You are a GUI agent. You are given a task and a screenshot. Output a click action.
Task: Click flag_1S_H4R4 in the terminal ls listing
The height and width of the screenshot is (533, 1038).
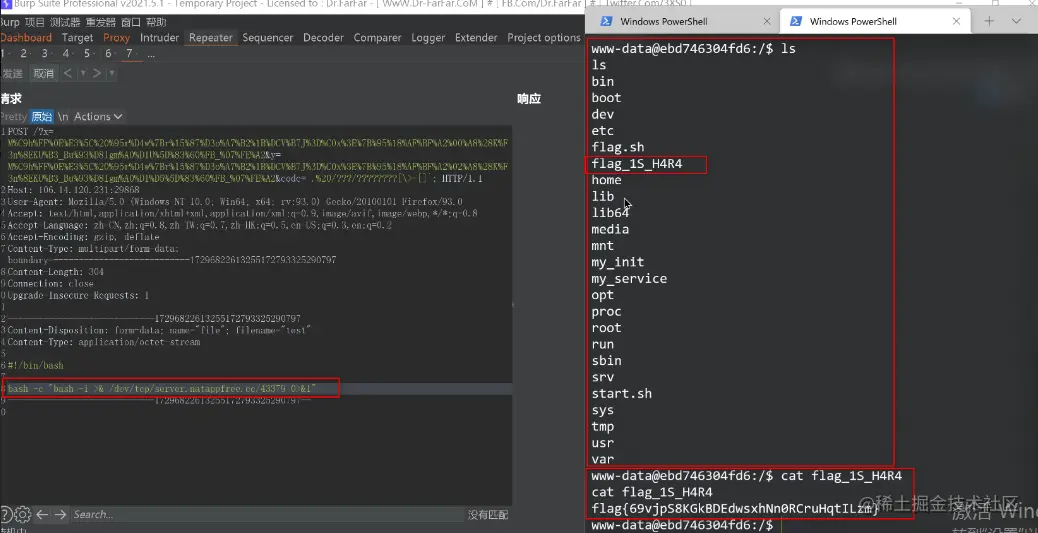pyautogui.click(x=637, y=164)
